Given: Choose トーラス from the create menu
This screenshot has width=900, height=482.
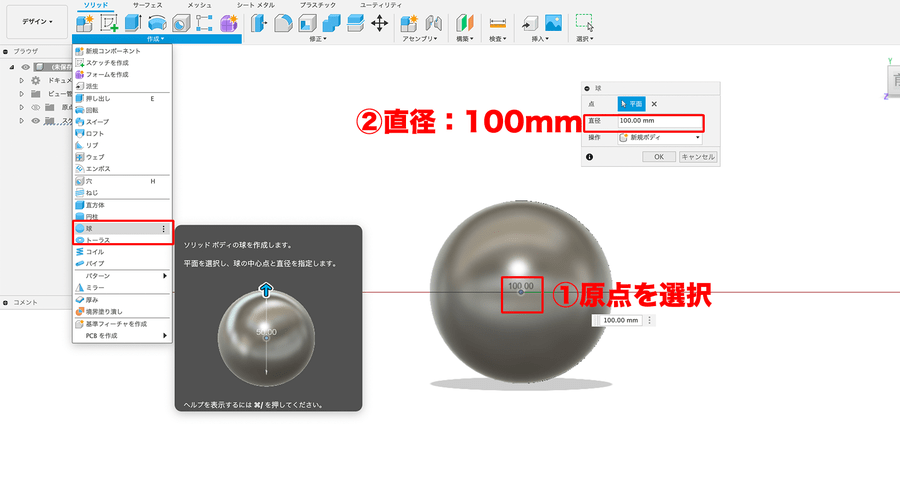Looking at the screenshot, I should pos(122,240).
